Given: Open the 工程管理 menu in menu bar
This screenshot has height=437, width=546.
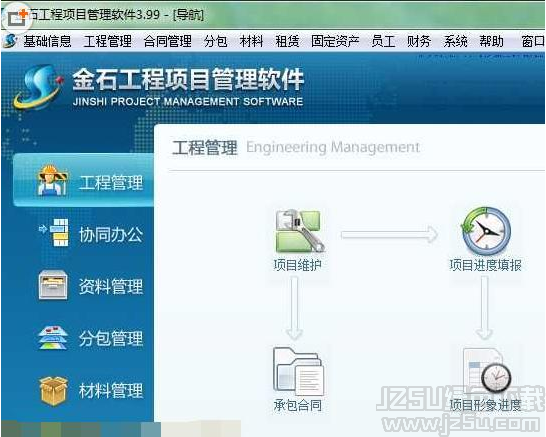Looking at the screenshot, I should click(x=108, y=41).
